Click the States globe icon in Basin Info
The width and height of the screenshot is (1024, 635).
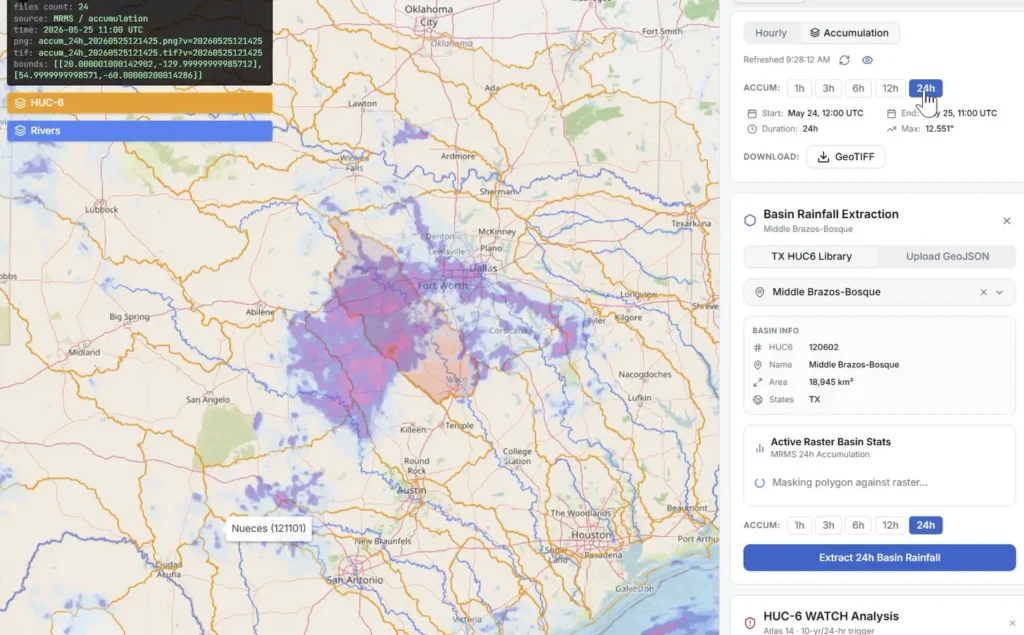pyautogui.click(x=758, y=400)
